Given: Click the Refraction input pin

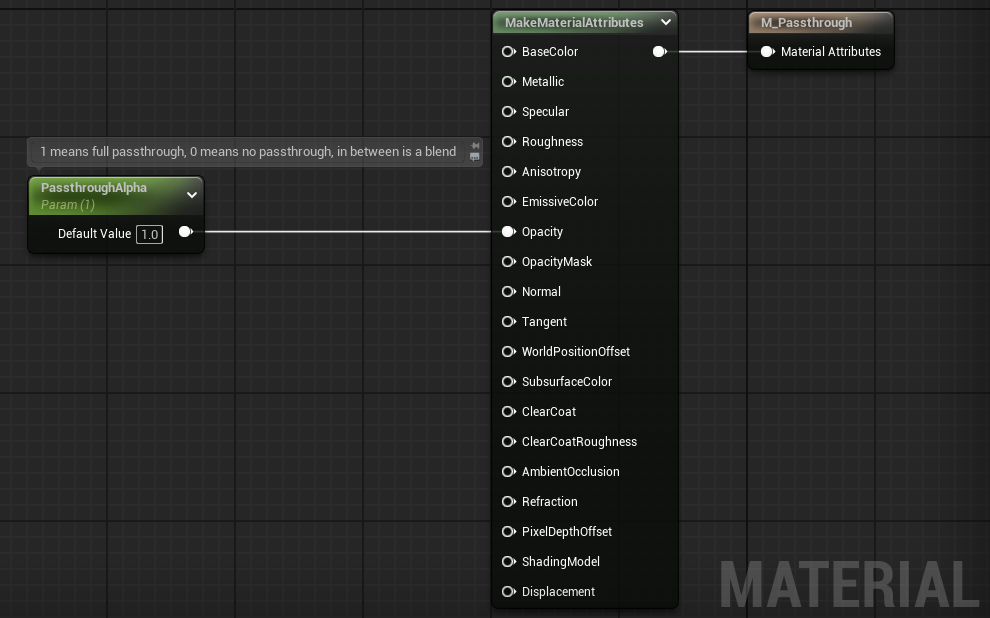Looking at the screenshot, I should [x=509, y=501].
